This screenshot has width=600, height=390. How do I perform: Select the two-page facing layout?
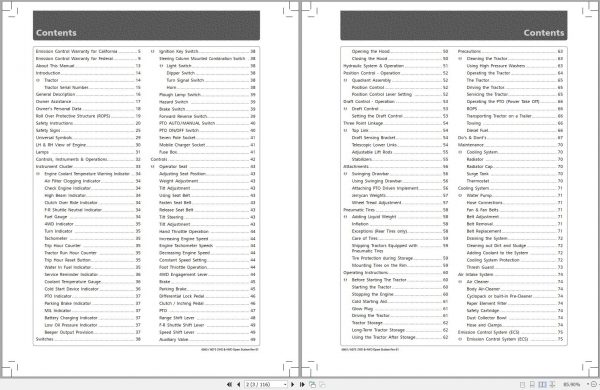point(542,385)
